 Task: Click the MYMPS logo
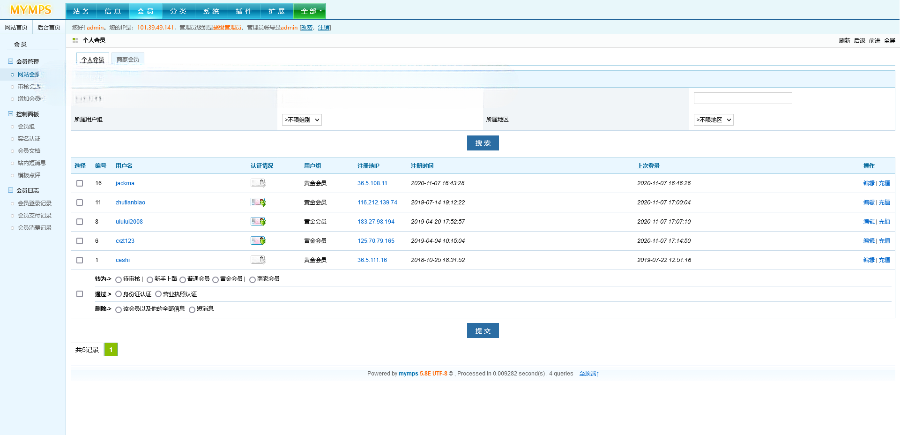pos(30,11)
